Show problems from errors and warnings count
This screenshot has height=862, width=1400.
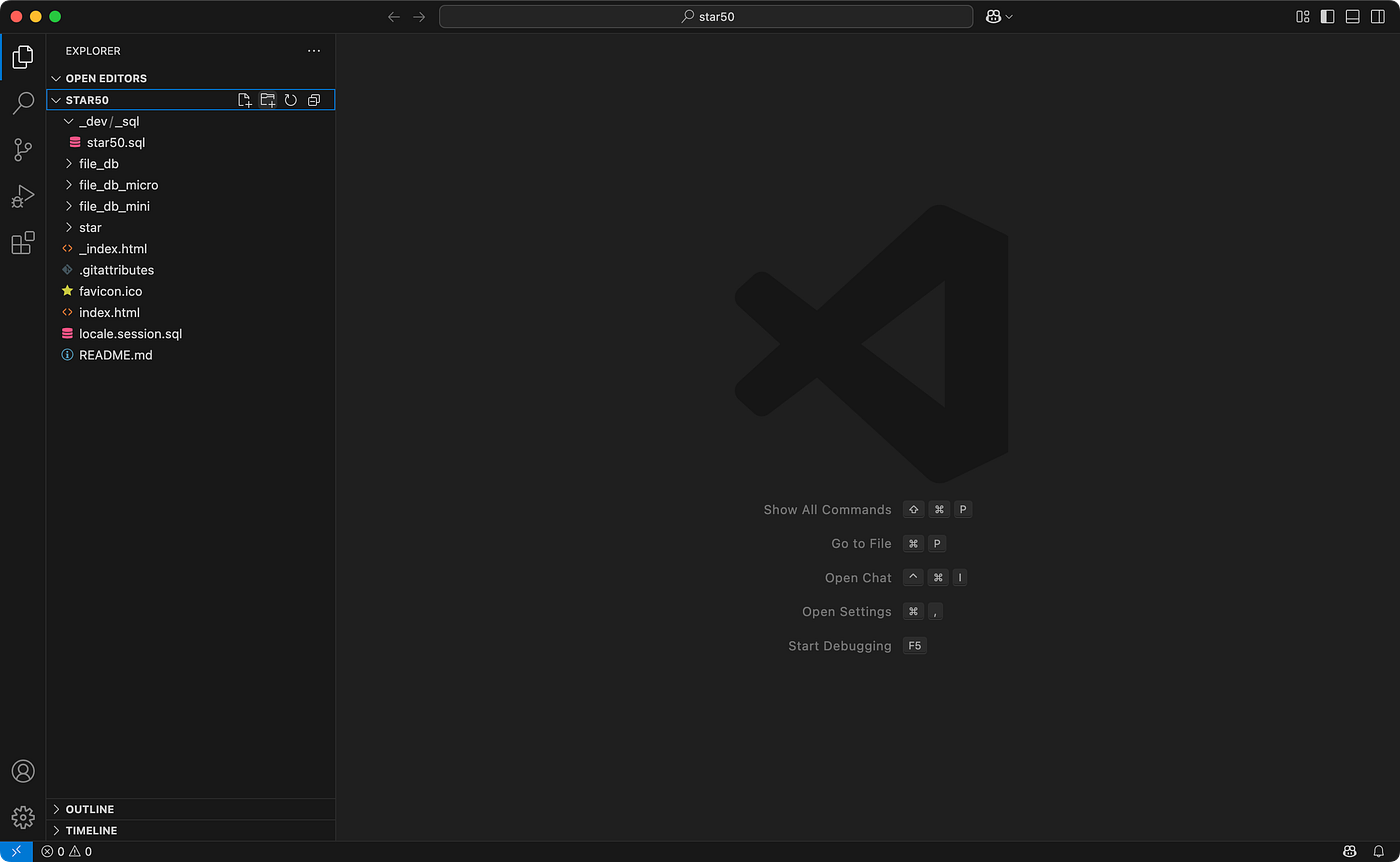coord(66,852)
